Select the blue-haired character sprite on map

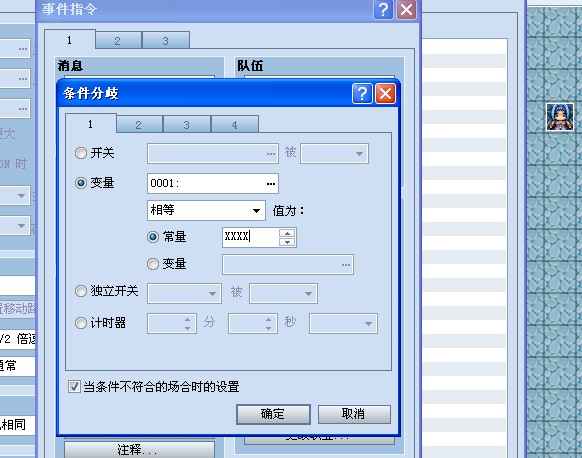[560, 117]
